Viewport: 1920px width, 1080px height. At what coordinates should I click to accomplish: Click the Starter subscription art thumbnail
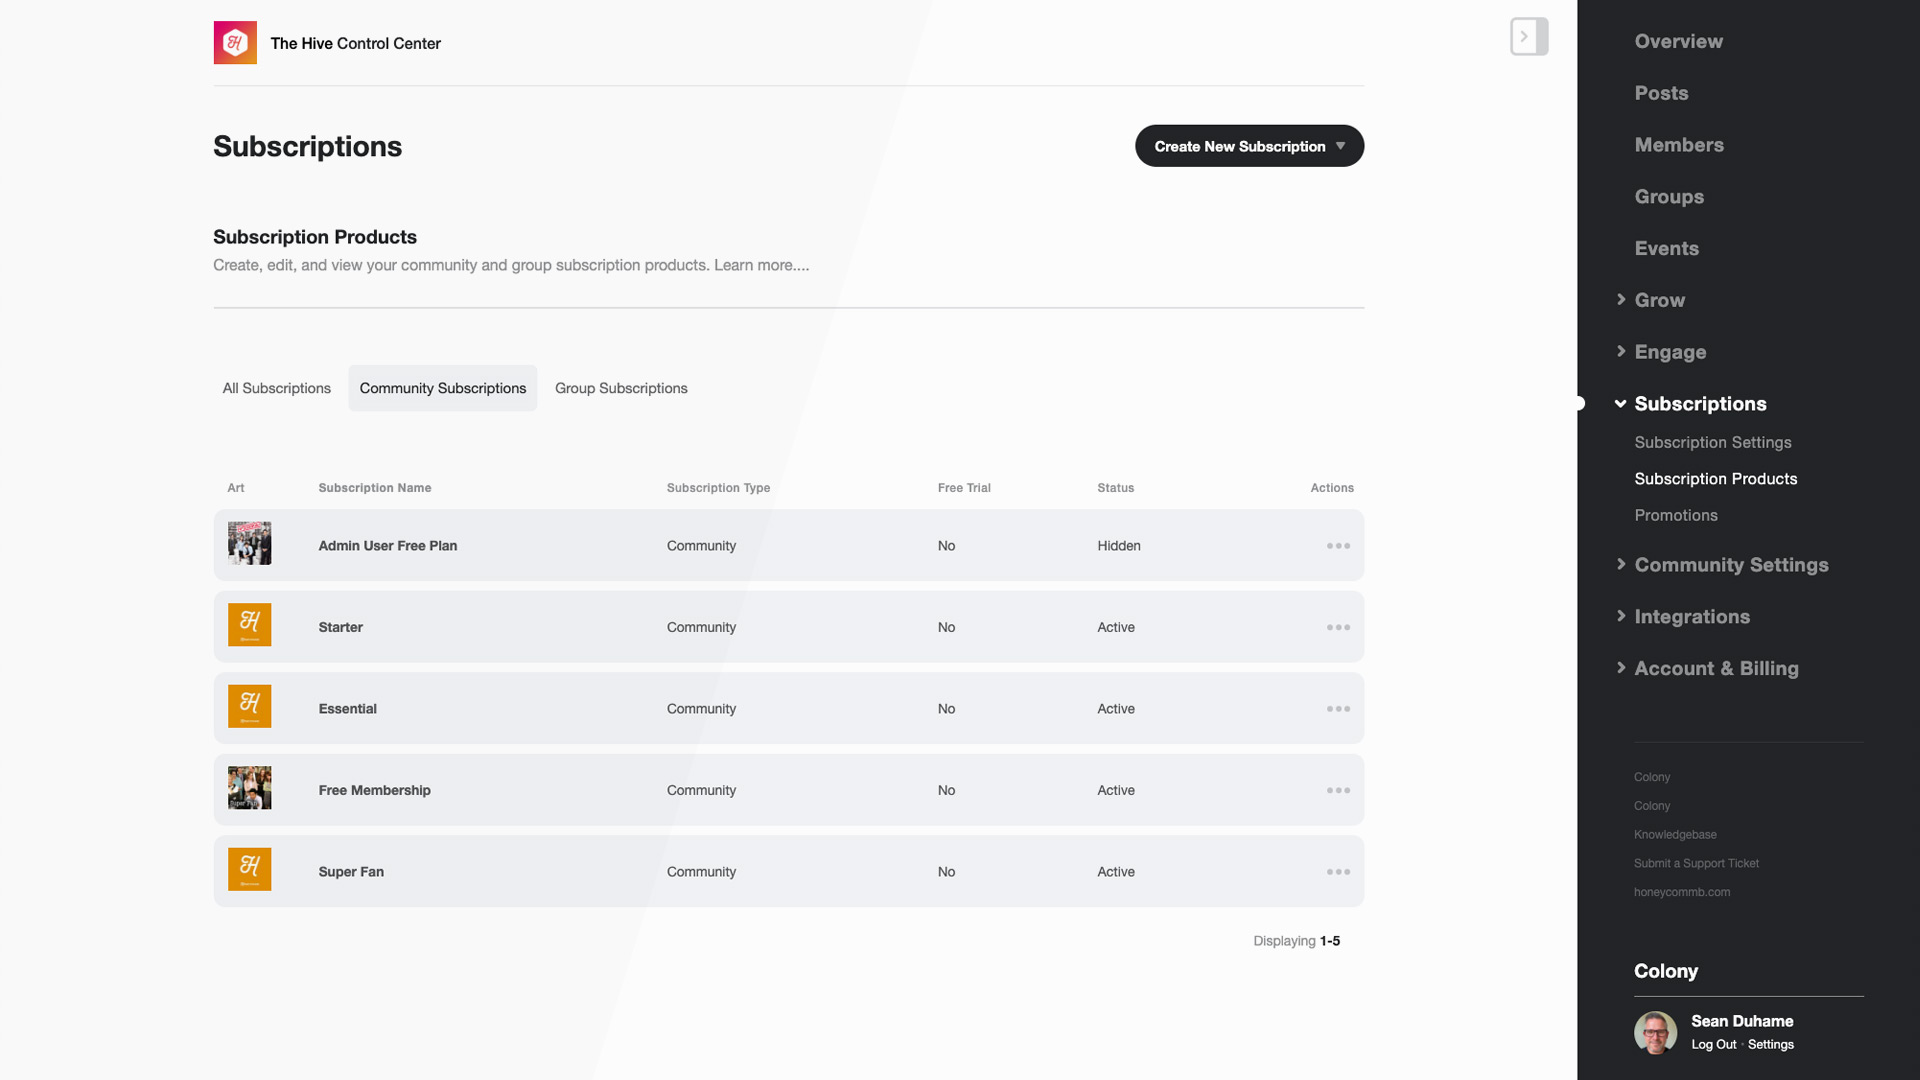(x=249, y=625)
